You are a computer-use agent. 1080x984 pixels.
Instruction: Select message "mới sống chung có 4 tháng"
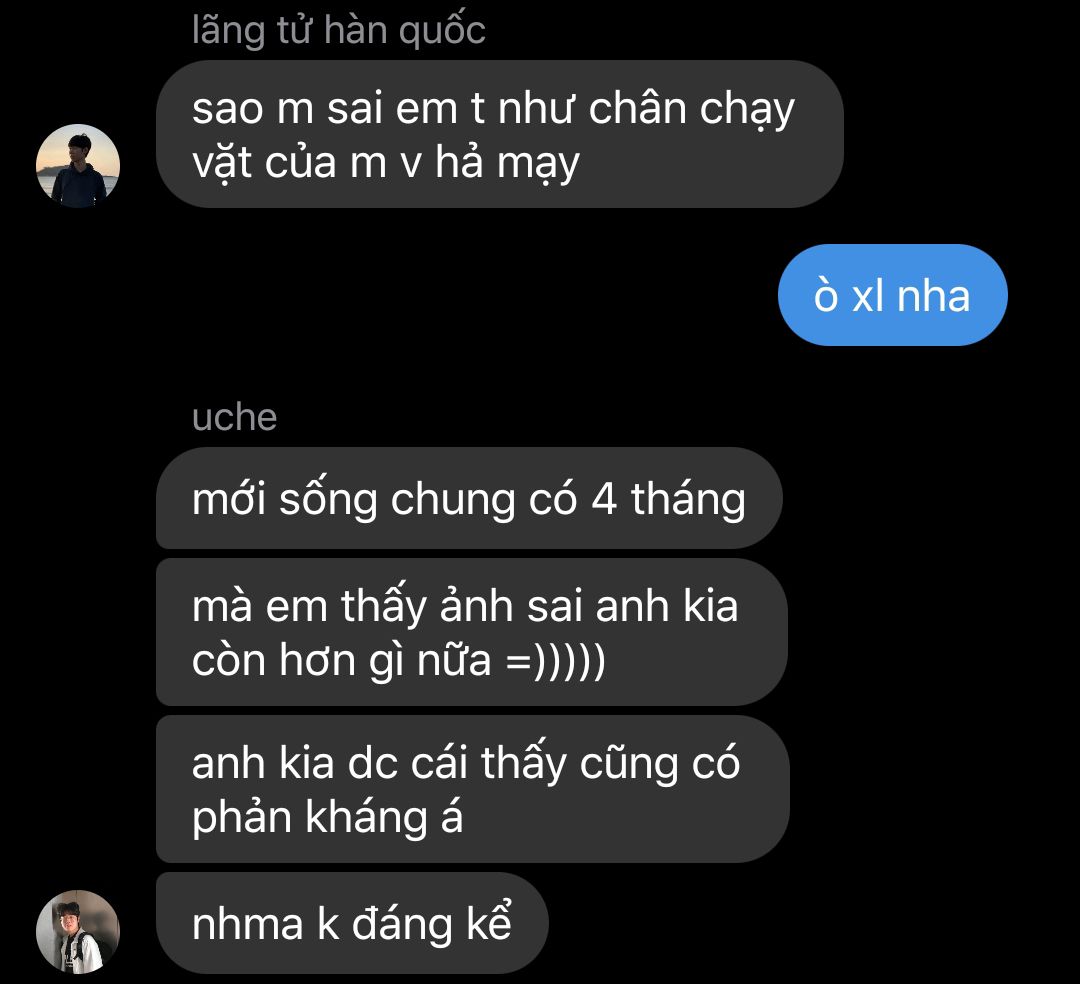coord(469,498)
